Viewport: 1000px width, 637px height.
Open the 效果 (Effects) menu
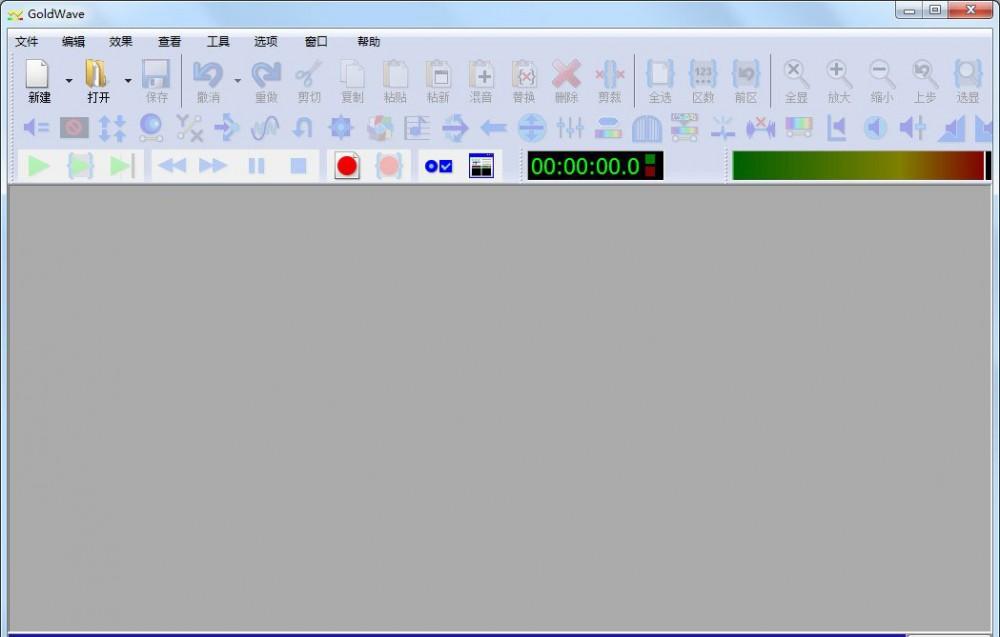pos(121,42)
